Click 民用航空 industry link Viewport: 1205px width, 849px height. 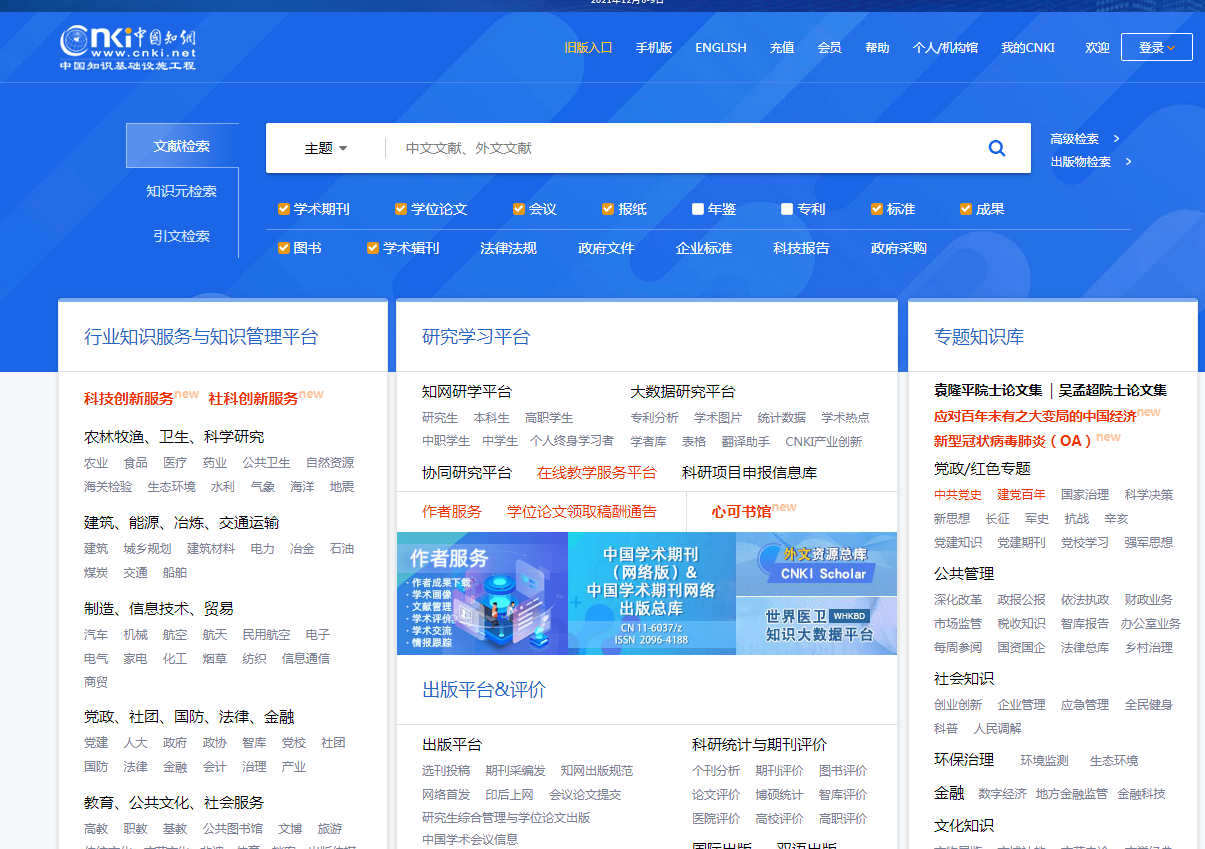click(x=266, y=634)
